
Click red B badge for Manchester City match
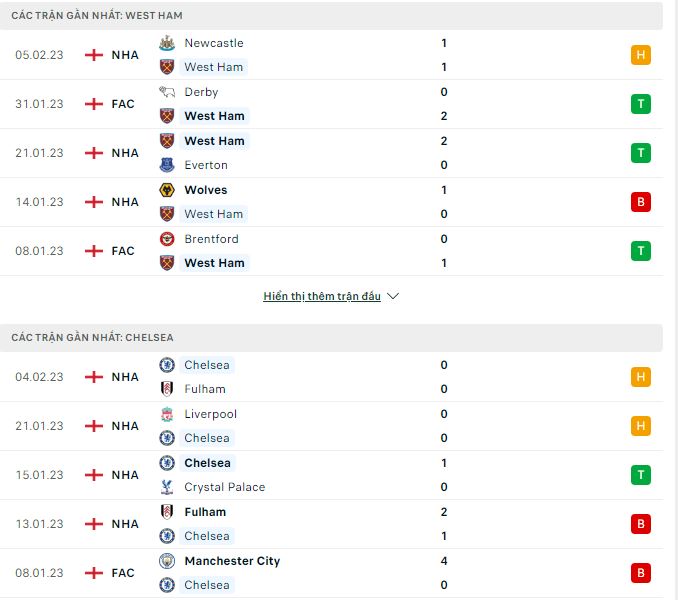click(x=641, y=573)
